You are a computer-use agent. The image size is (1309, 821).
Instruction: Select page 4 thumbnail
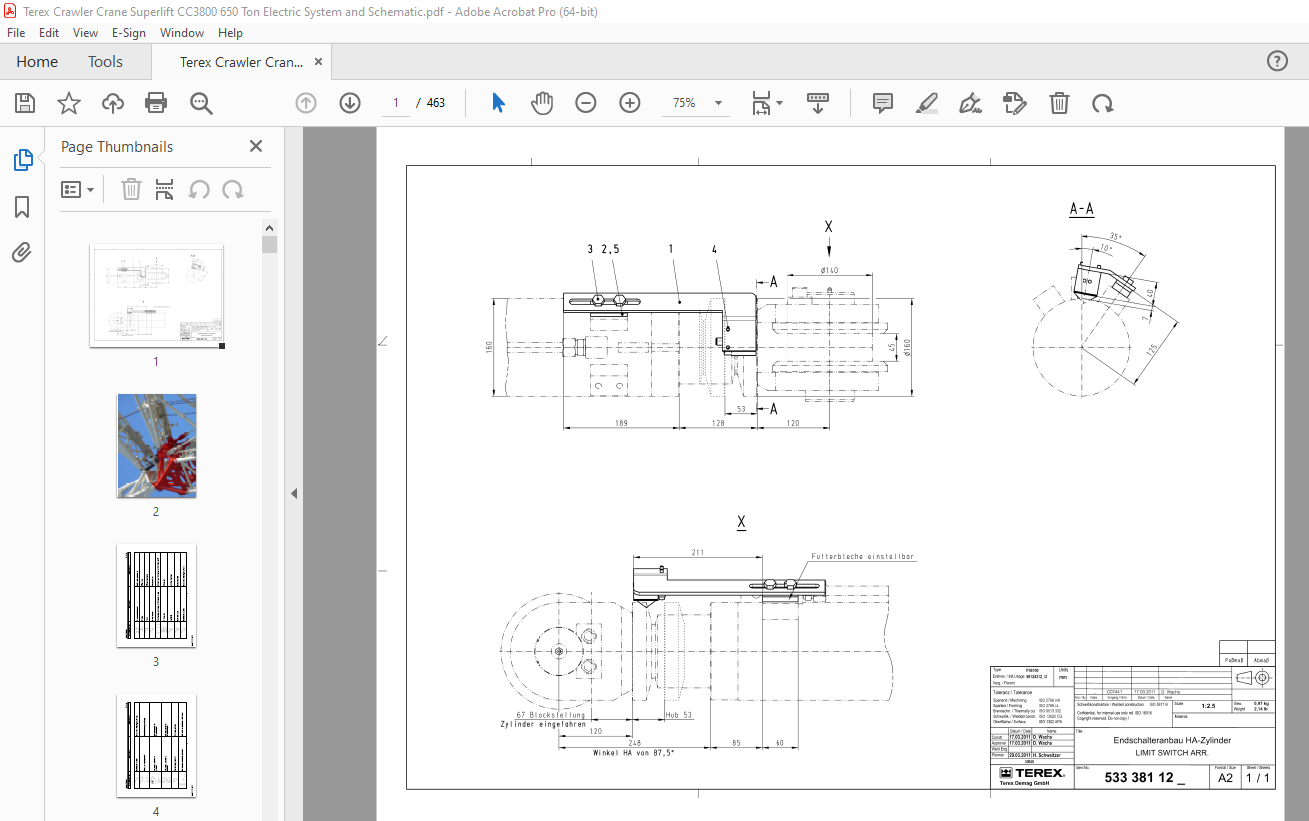156,746
